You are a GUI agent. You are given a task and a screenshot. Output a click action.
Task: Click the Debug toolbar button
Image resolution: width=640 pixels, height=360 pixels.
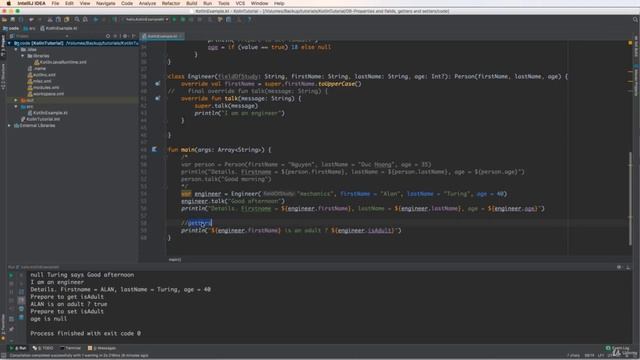tap(182, 19)
